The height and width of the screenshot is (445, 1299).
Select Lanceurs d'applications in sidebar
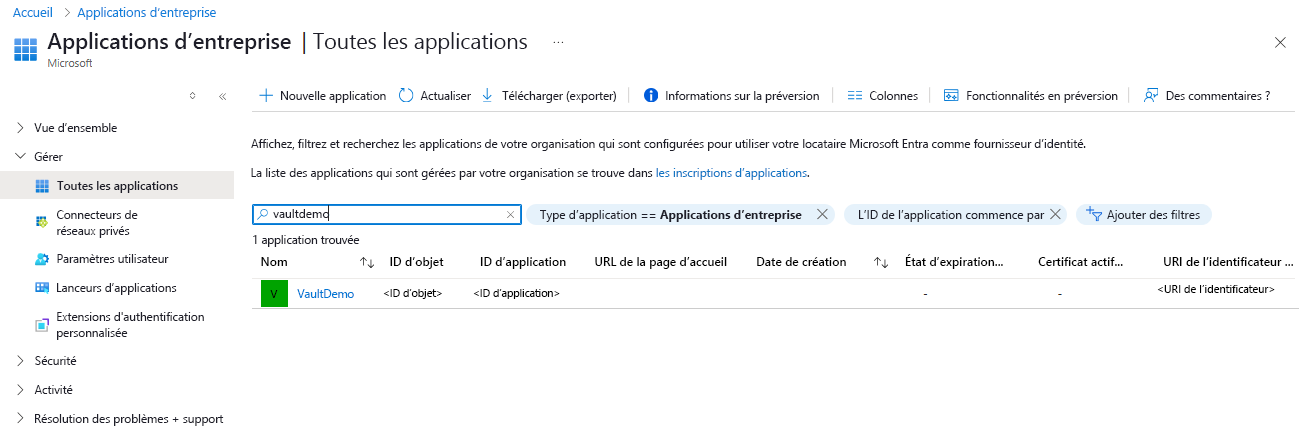[116, 288]
